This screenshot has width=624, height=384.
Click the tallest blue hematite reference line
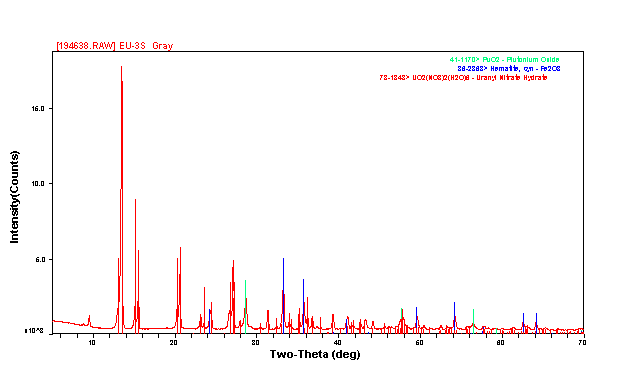tap(283, 296)
